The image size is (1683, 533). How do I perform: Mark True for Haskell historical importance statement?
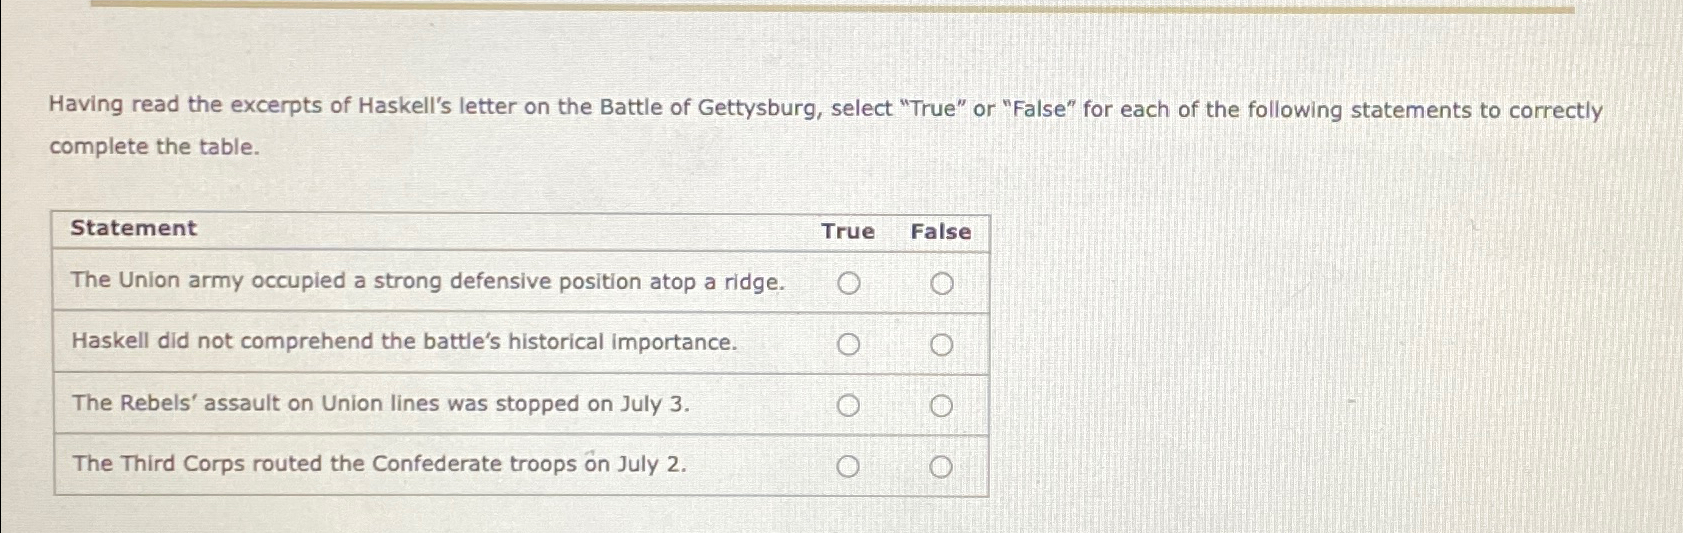tap(848, 345)
